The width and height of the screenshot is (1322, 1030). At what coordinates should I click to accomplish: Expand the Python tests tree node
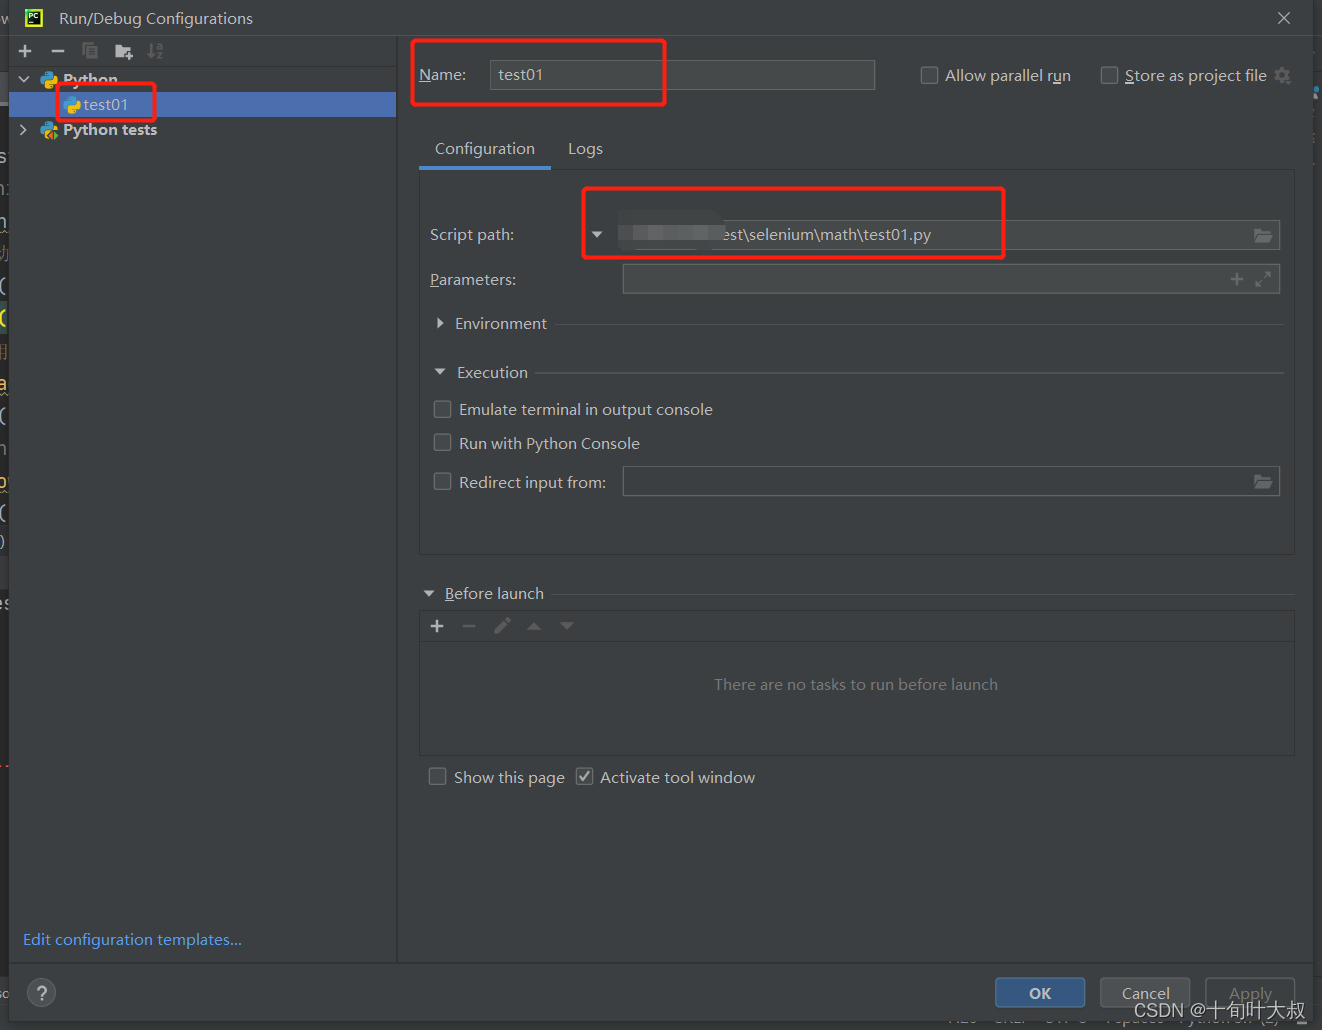click(x=23, y=130)
